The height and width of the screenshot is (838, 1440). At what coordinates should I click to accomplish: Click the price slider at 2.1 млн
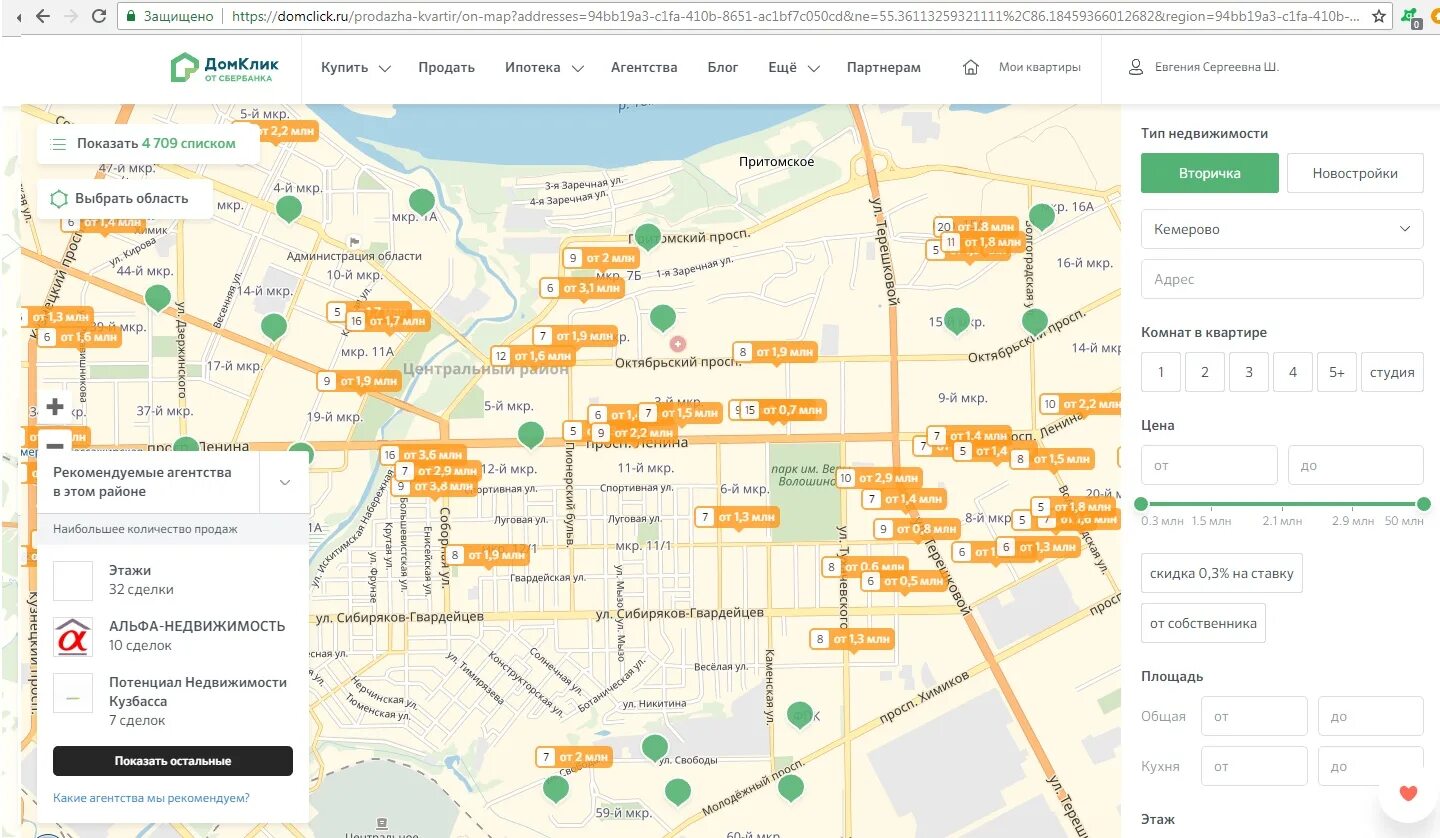point(1283,504)
